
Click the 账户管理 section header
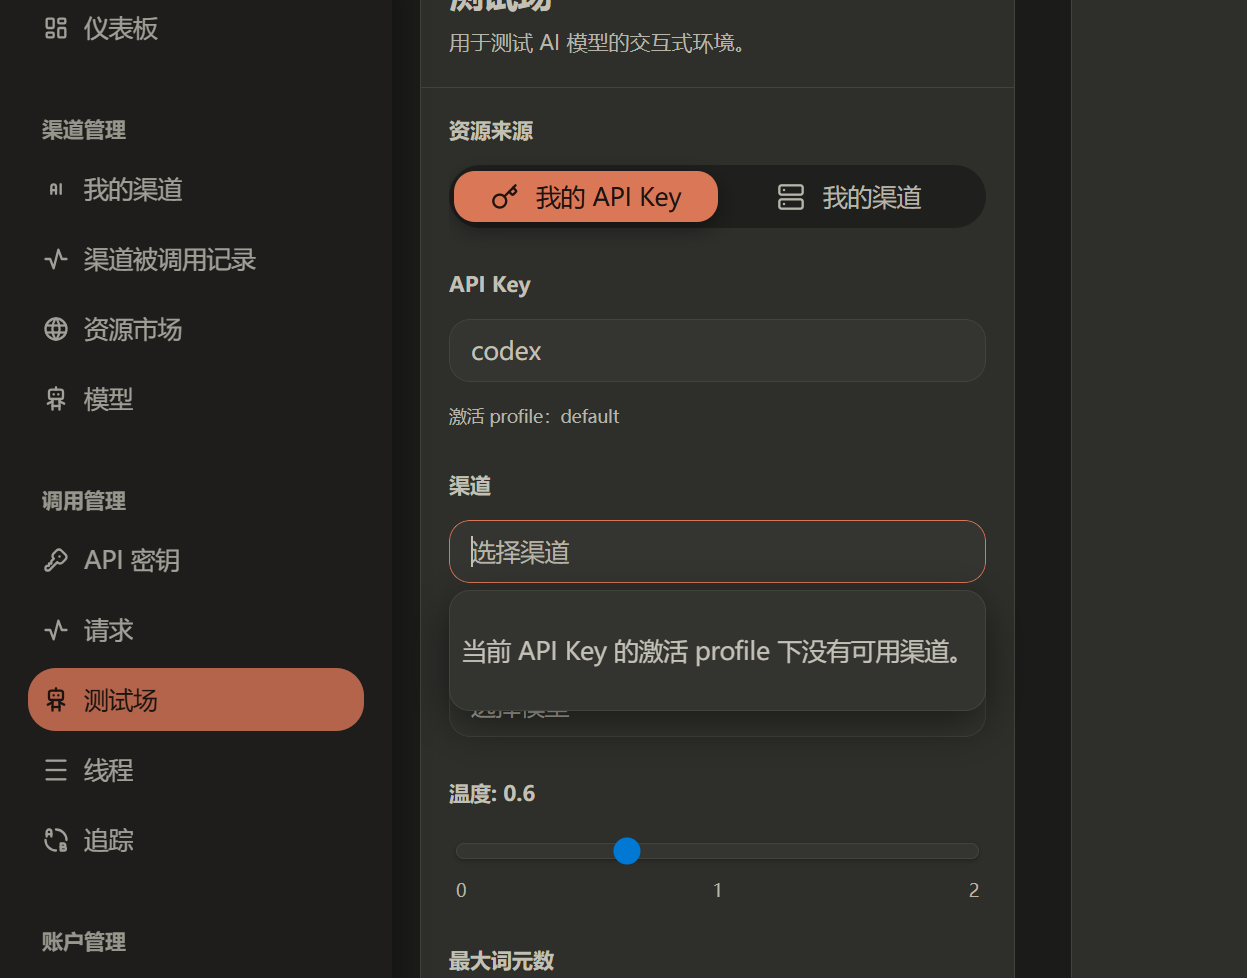click(84, 942)
